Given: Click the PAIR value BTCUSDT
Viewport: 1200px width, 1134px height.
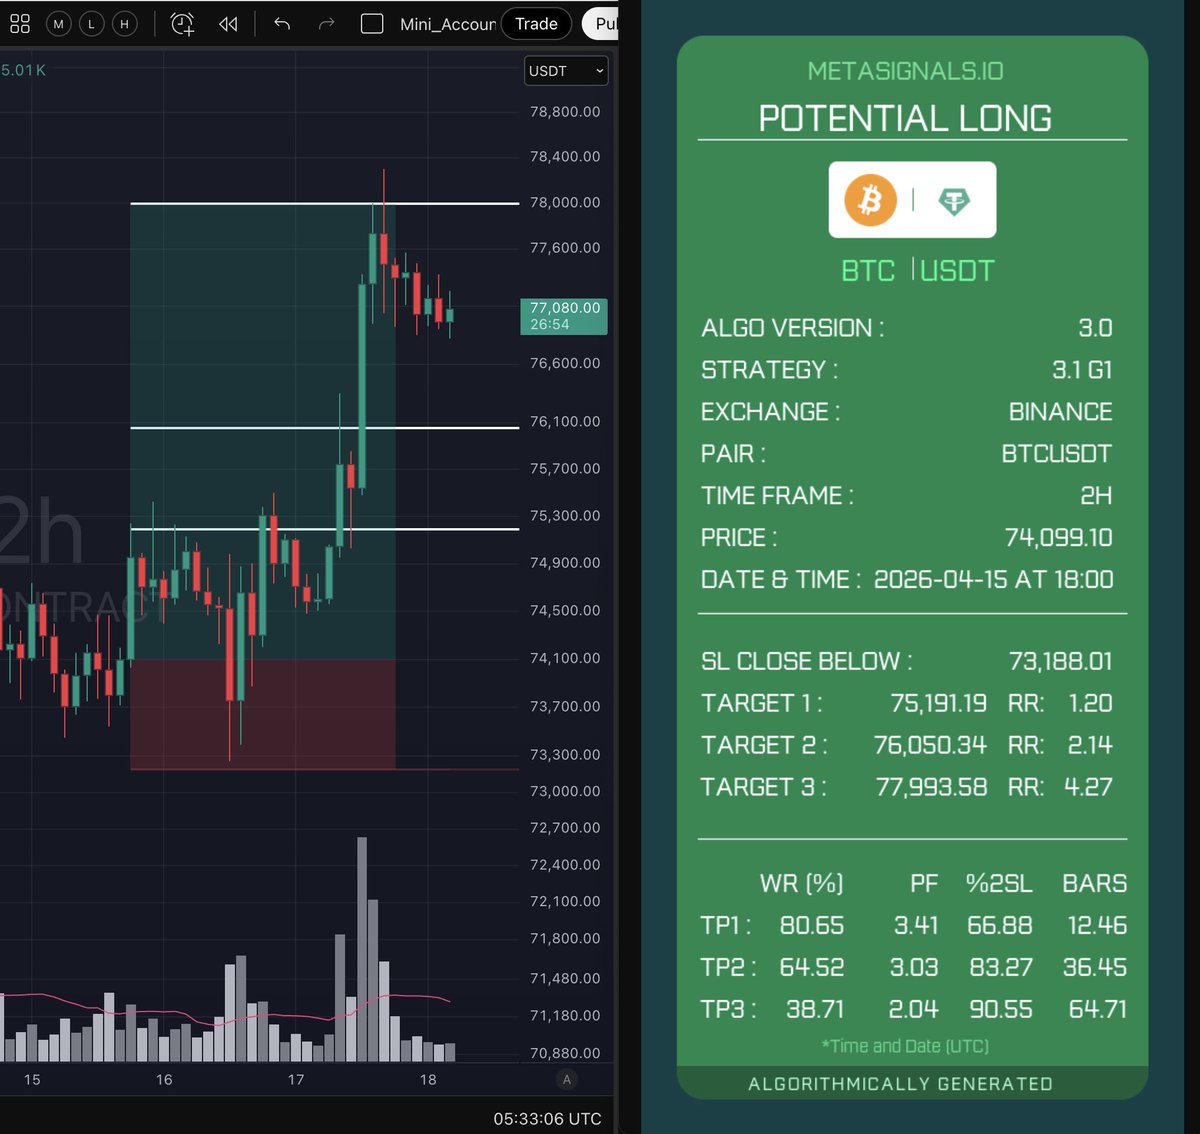Looking at the screenshot, I should pos(1056,454).
